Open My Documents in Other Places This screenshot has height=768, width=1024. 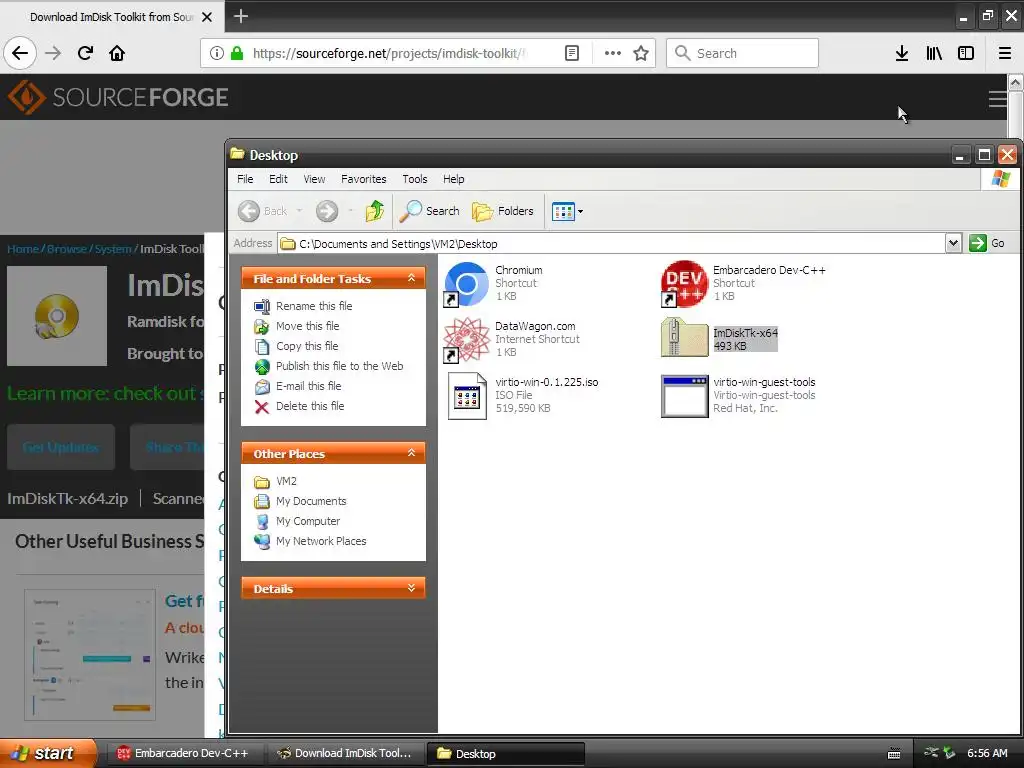point(311,502)
